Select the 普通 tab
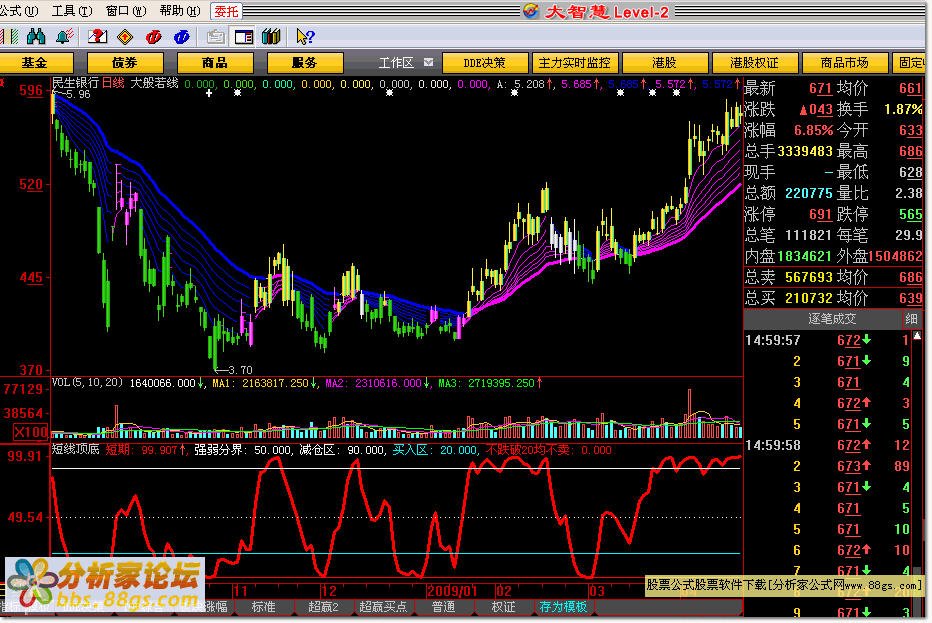 click(x=443, y=607)
